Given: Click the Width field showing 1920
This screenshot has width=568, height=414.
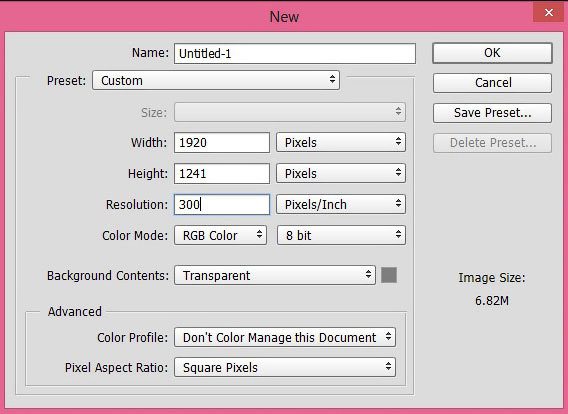Looking at the screenshot, I should click(x=222, y=142).
